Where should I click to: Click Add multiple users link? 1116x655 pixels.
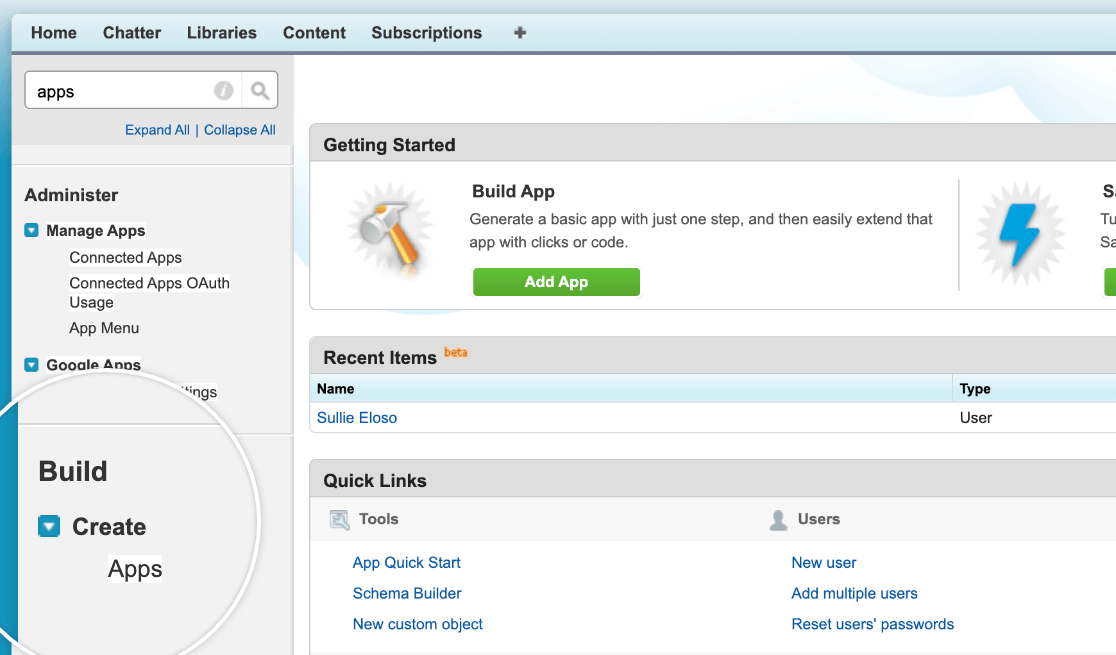click(x=854, y=593)
